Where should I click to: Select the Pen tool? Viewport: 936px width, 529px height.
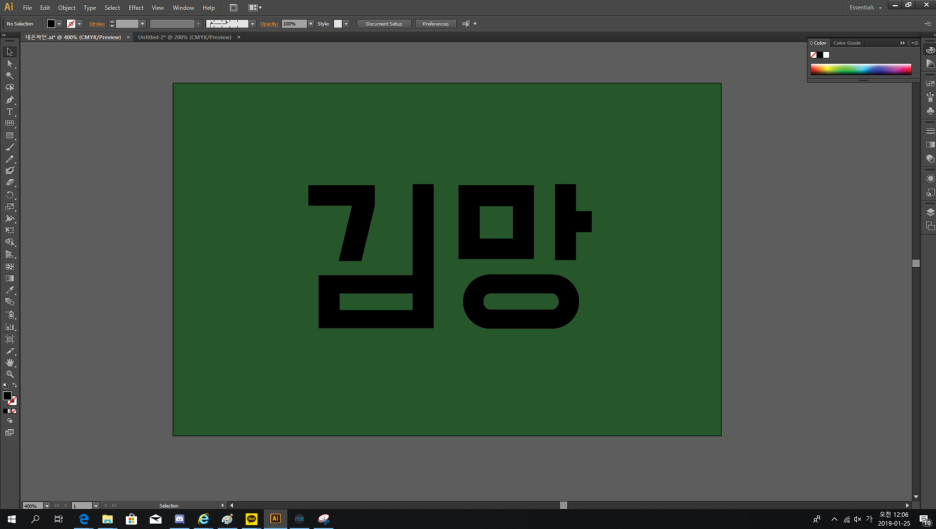pyautogui.click(x=10, y=100)
